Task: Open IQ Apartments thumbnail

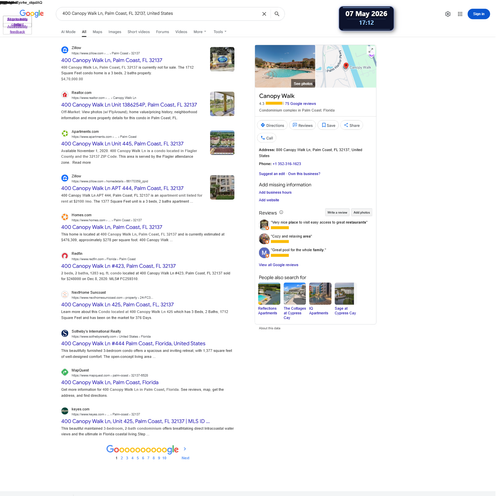Action: [x=320, y=294]
